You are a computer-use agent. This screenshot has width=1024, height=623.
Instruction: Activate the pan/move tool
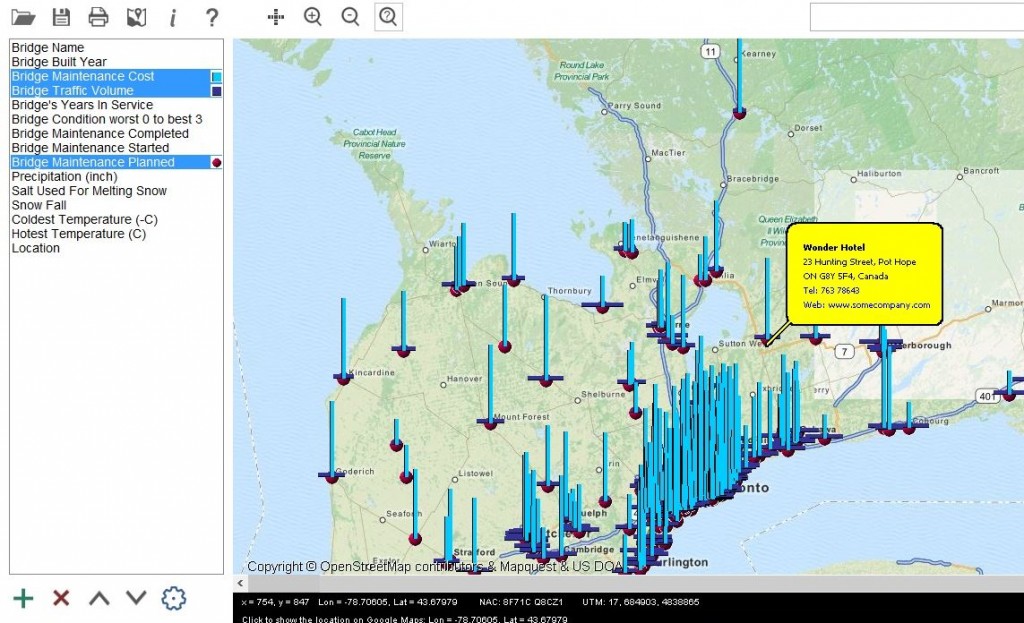tap(275, 17)
